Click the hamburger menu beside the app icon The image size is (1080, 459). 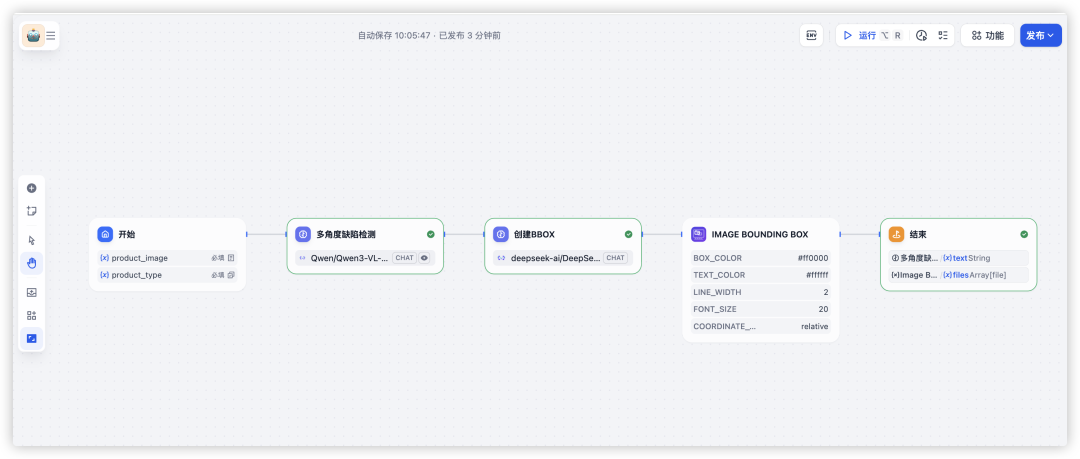(x=51, y=36)
